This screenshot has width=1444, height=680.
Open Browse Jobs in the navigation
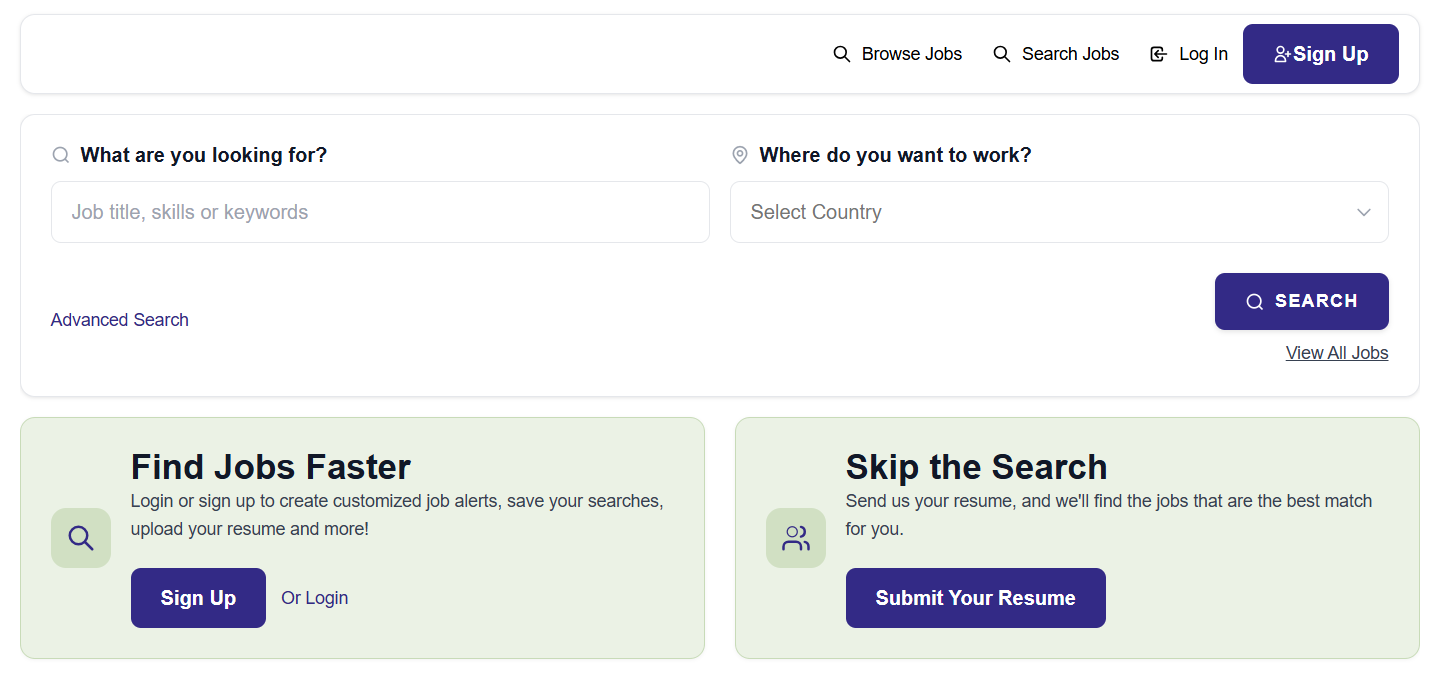[x=911, y=54]
